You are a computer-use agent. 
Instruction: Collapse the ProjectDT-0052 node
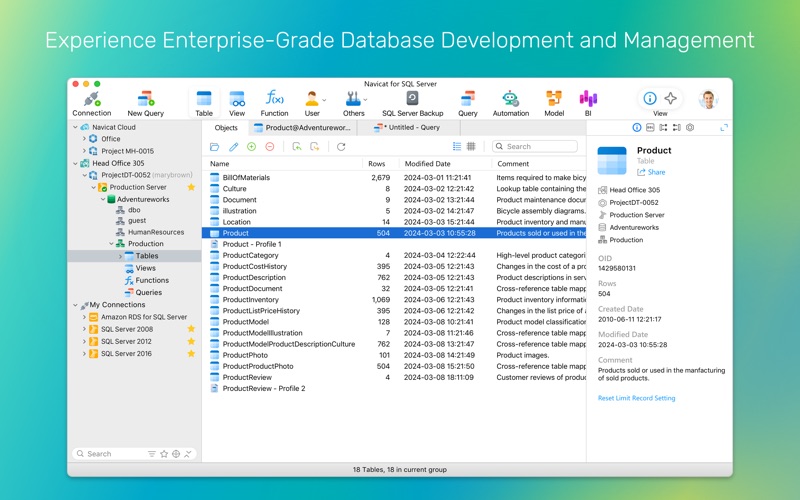[x=84, y=175]
